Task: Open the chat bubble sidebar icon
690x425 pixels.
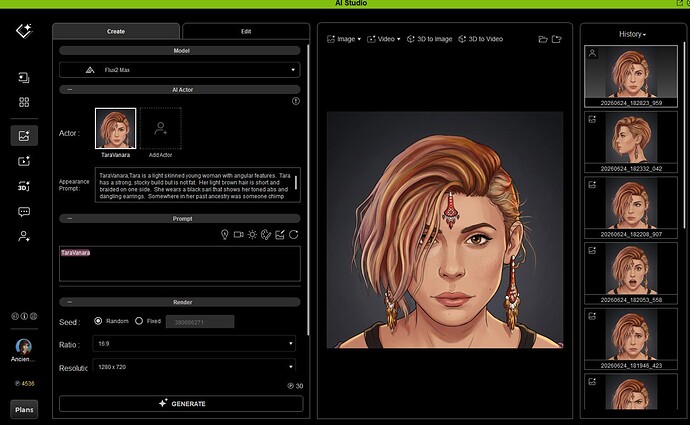Action: (x=24, y=212)
